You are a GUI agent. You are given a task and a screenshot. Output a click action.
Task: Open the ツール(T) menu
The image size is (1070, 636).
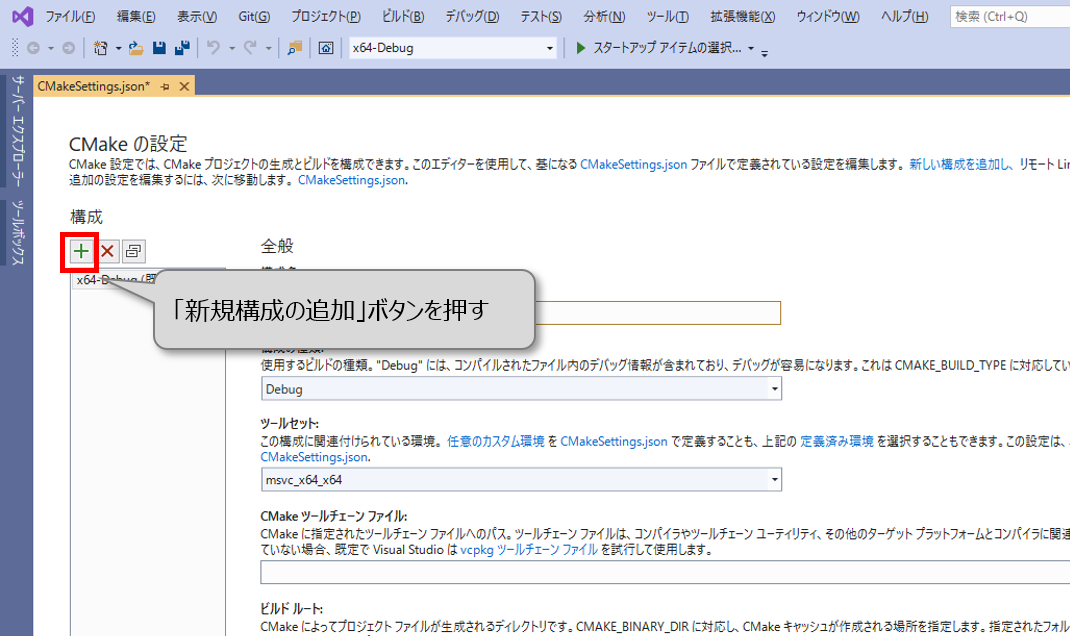pyautogui.click(x=667, y=16)
